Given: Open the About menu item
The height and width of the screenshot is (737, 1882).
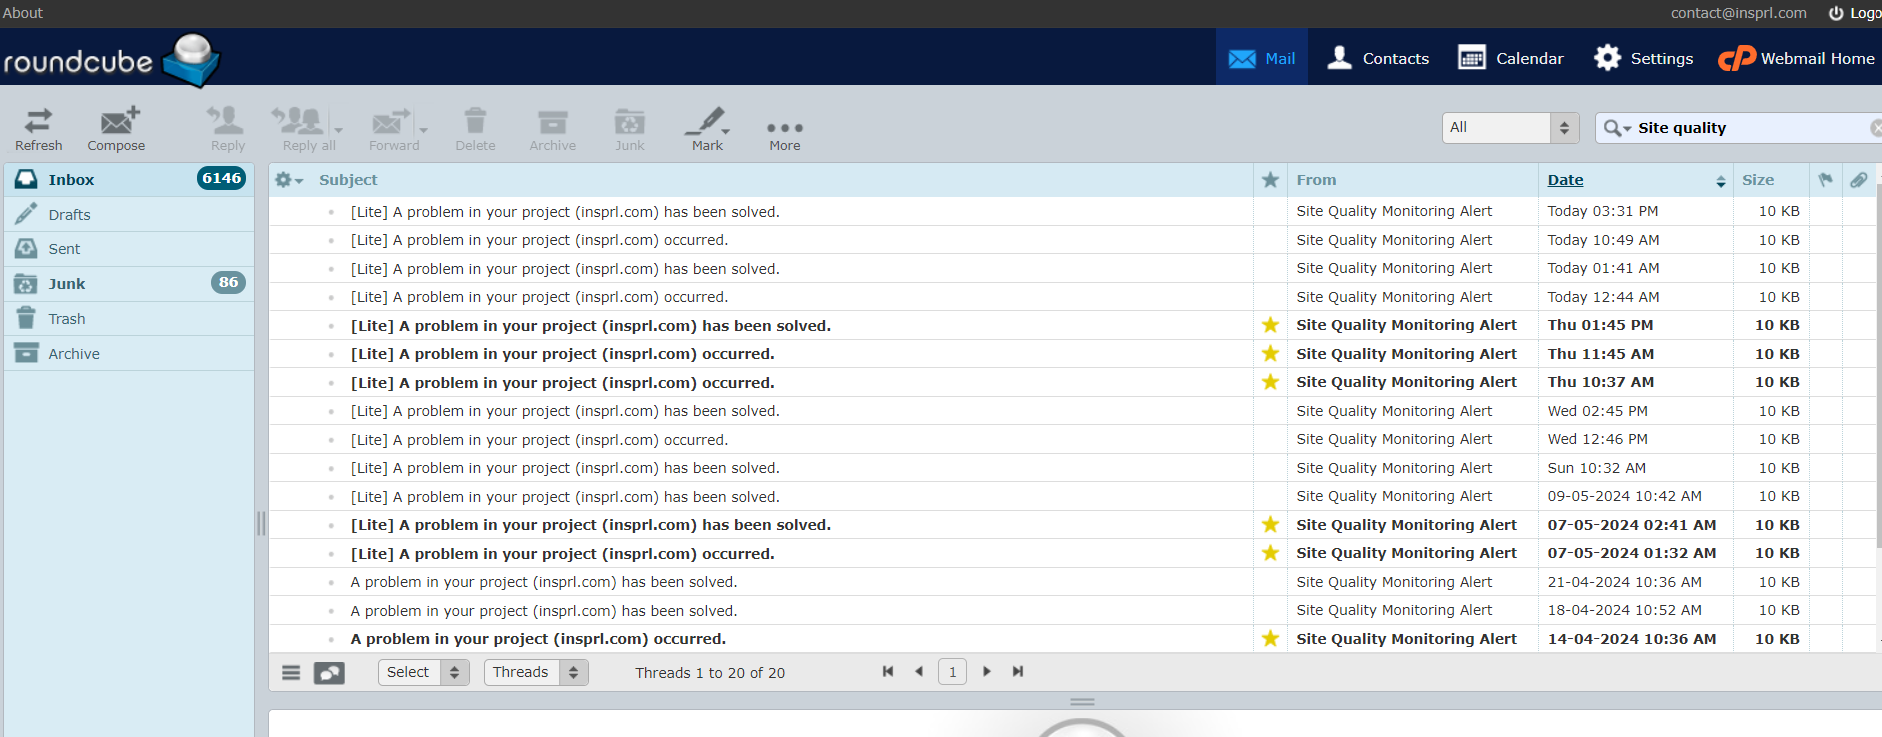Looking at the screenshot, I should point(23,13).
